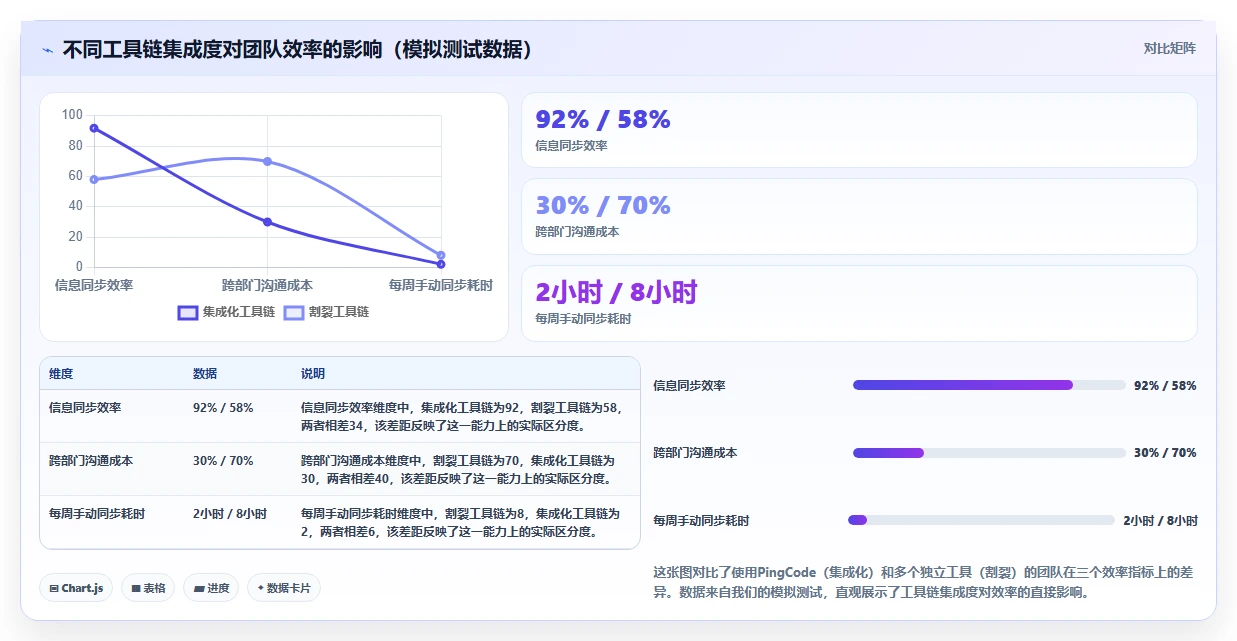Click the 30% / 70% progress value label
The image size is (1237, 641).
click(1165, 453)
